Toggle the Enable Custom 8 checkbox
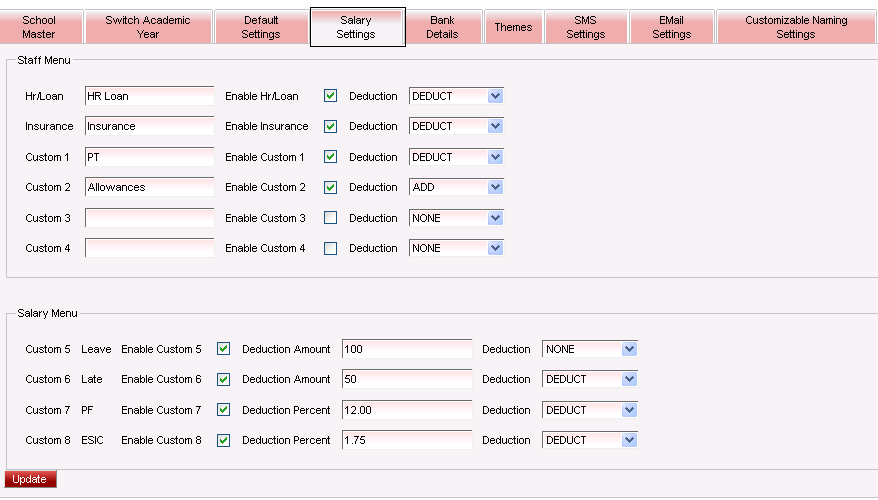This screenshot has height=500, width=878. point(224,440)
